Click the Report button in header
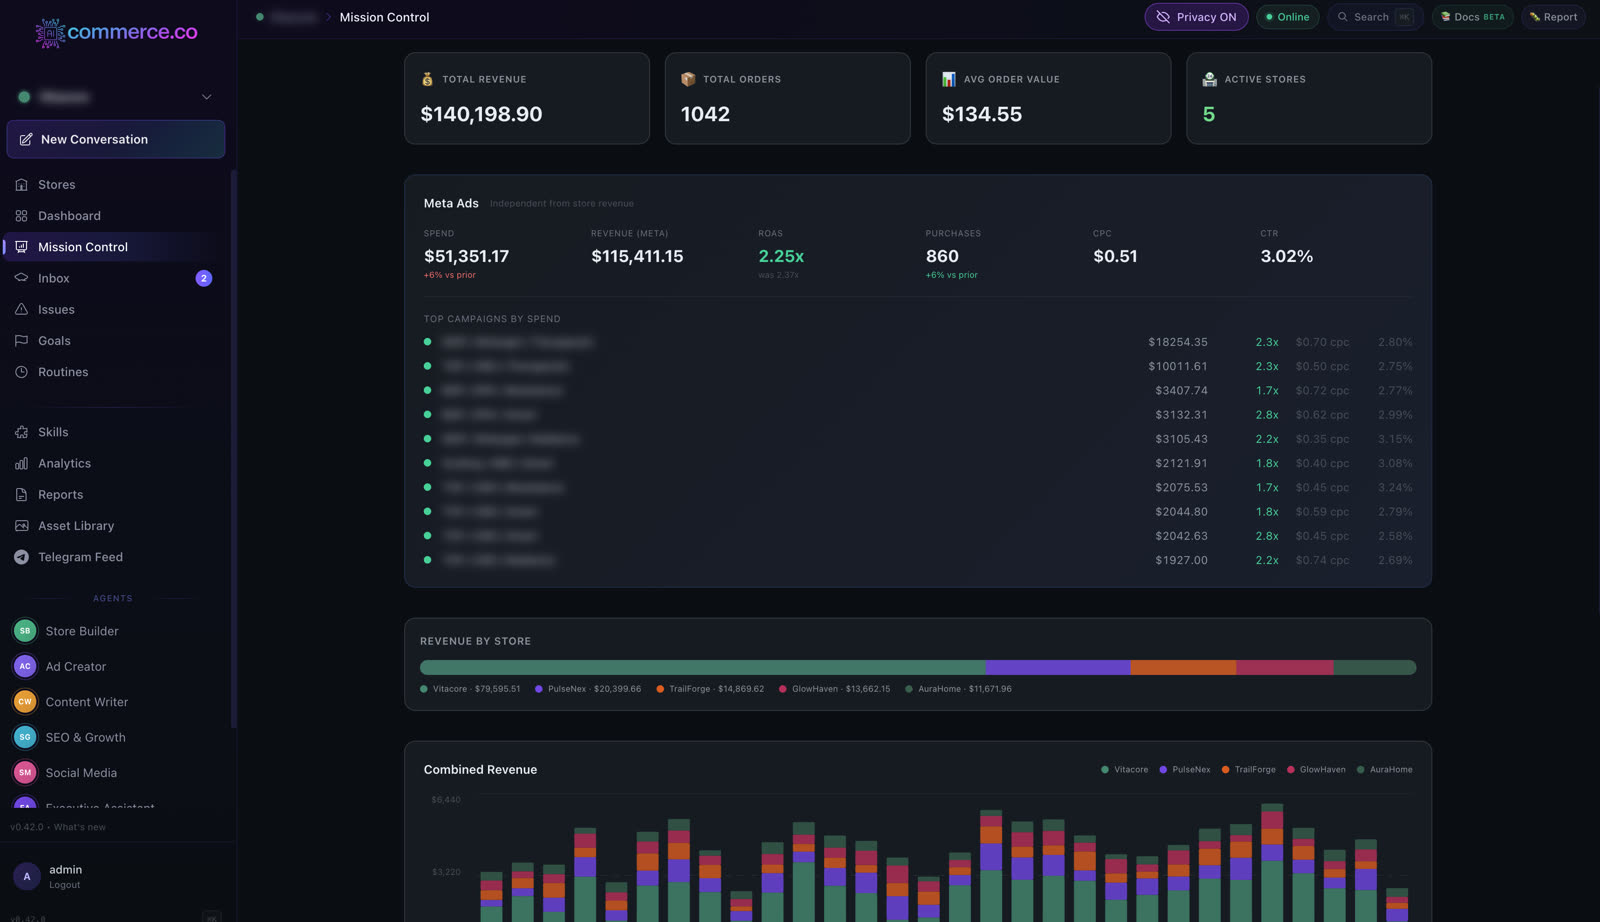This screenshot has height=922, width=1600. pyautogui.click(x=1553, y=17)
